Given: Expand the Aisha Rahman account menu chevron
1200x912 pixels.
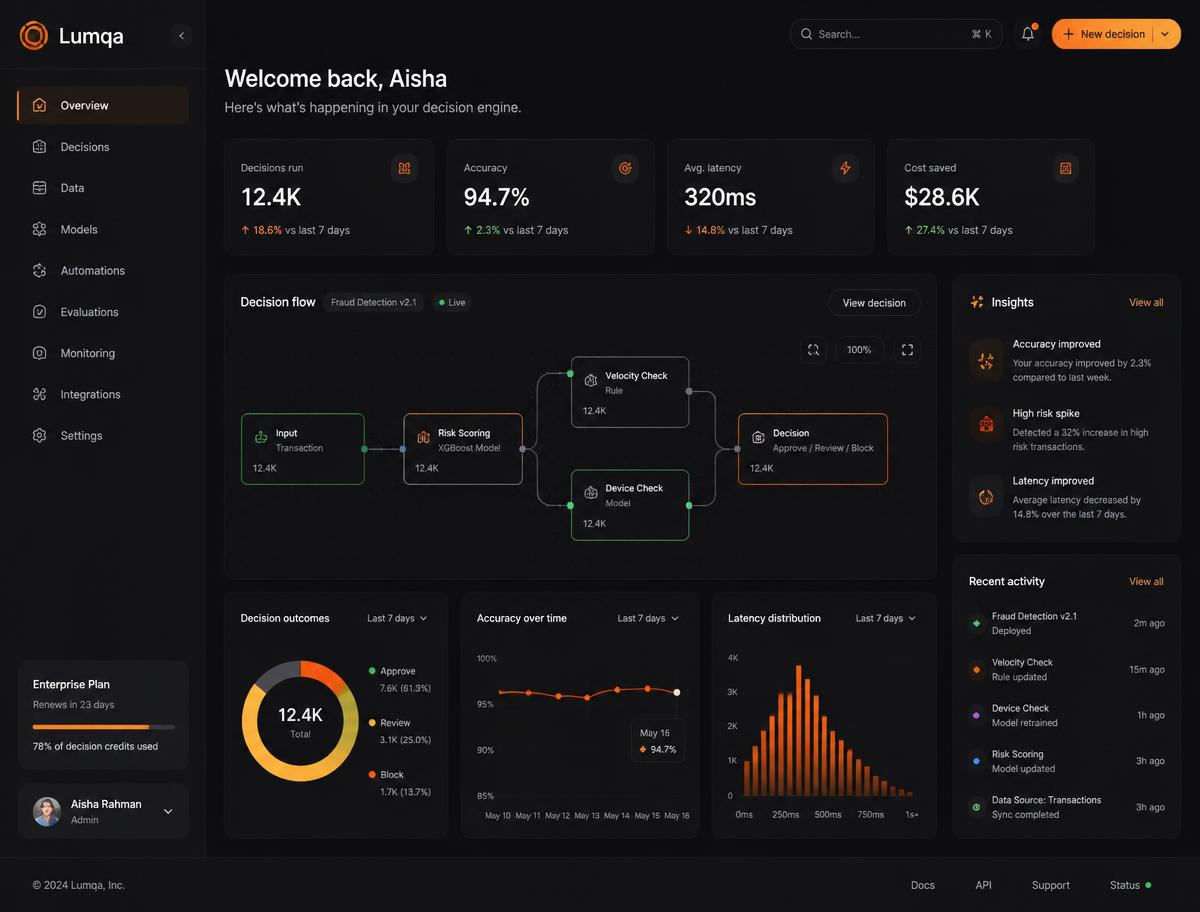Looking at the screenshot, I should 168,811.
